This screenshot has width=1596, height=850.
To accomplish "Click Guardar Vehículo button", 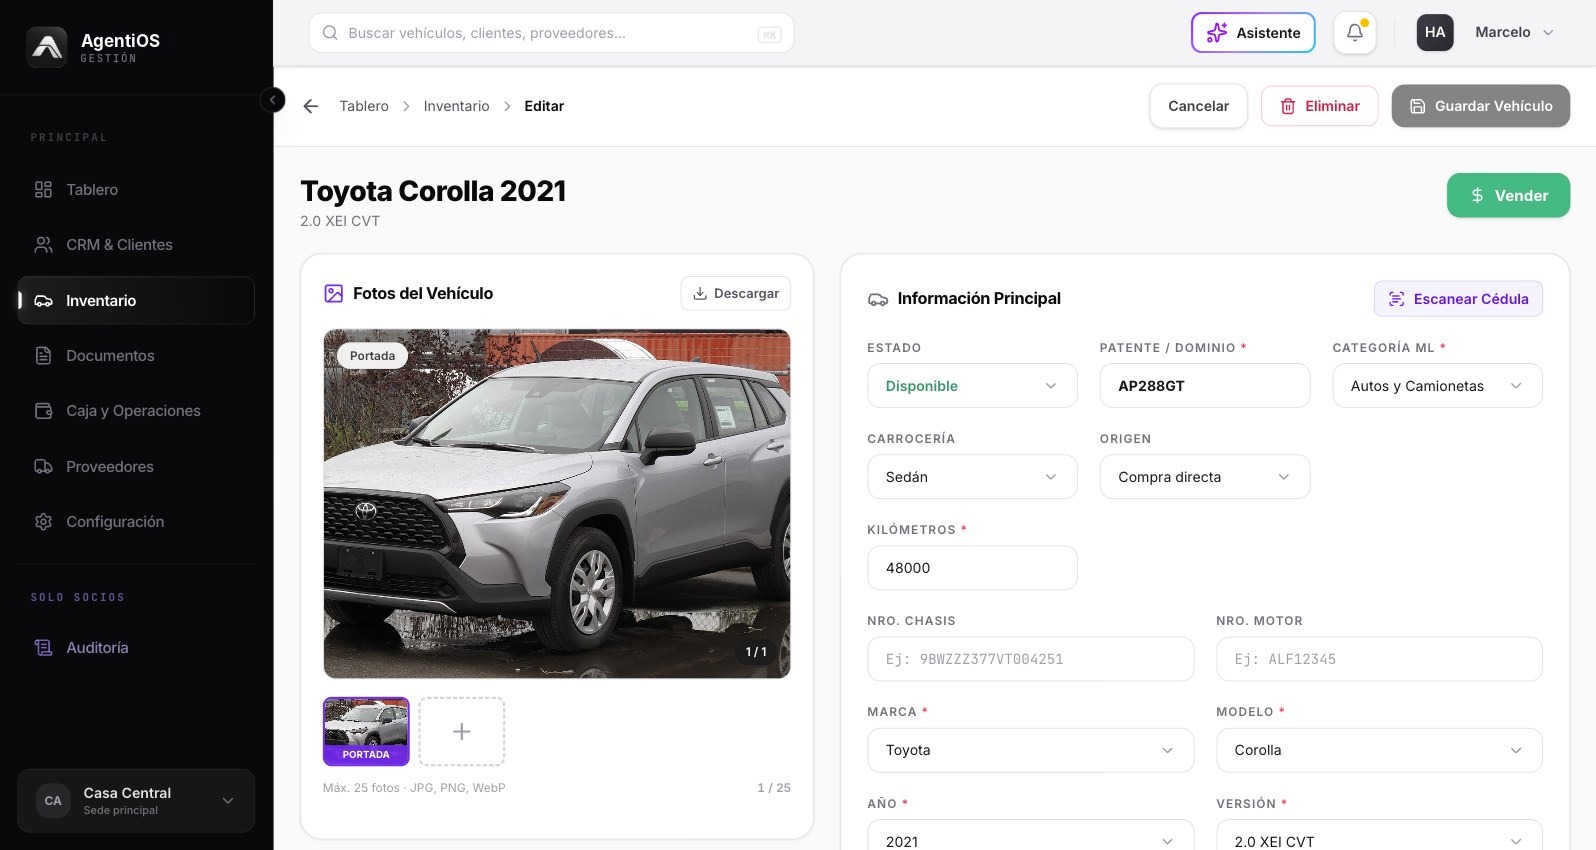I will [x=1480, y=106].
